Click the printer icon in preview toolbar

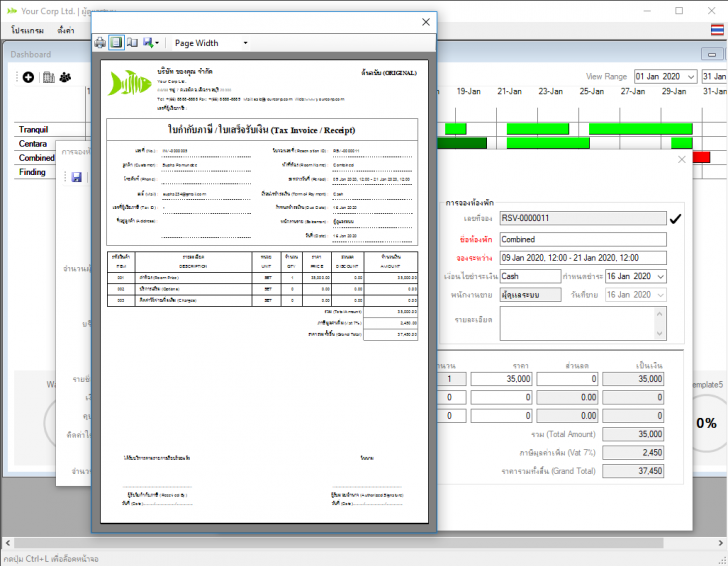pyautogui.click(x=100, y=43)
